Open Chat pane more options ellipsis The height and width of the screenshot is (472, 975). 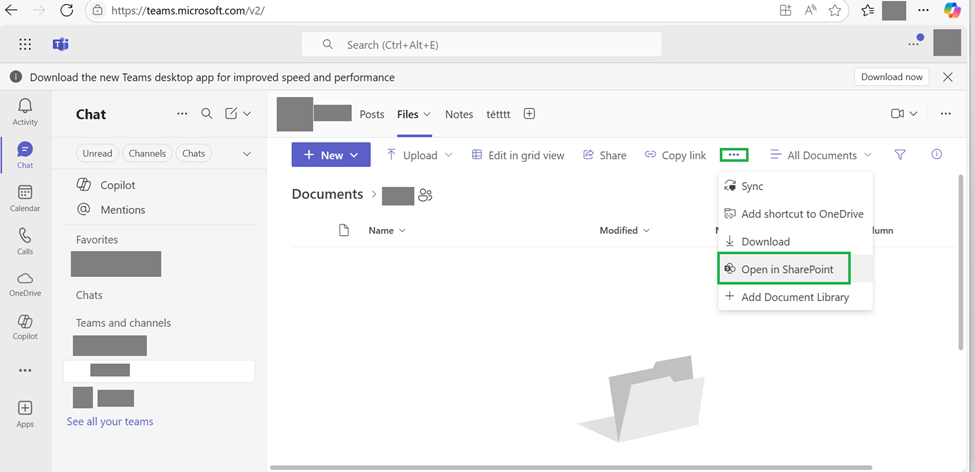(182, 114)
